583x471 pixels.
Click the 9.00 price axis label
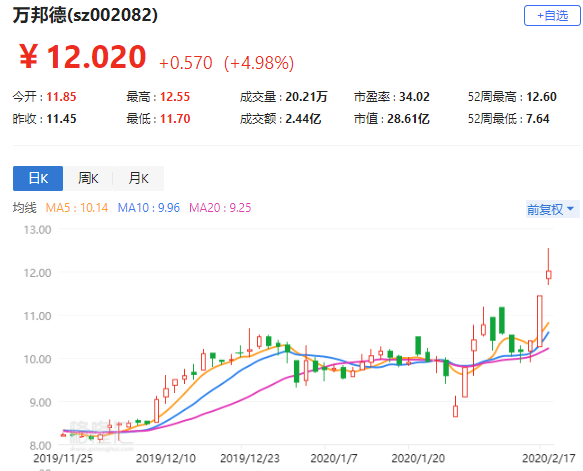pyautogui.click(x=40, y=402)
